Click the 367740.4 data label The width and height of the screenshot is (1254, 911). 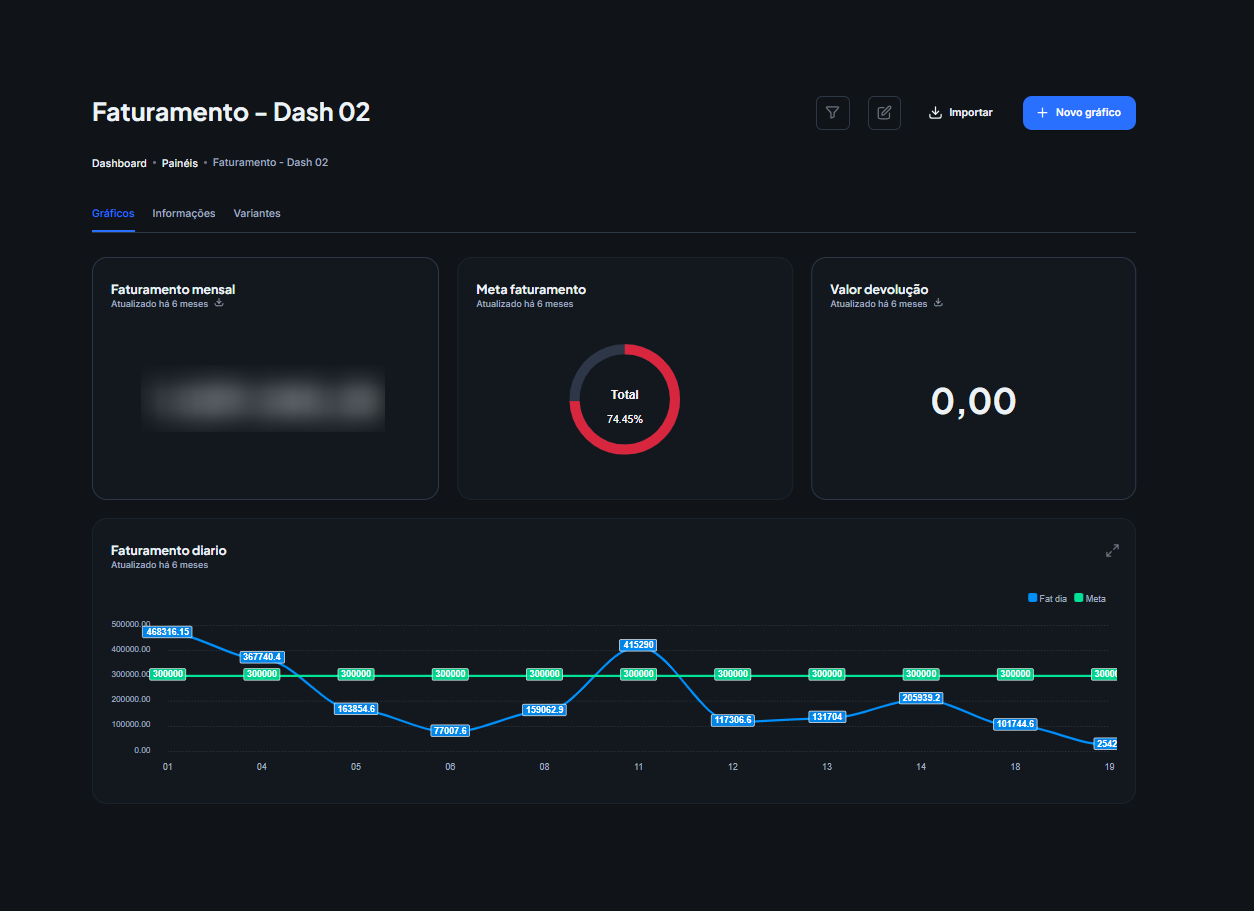click(262, 657)
